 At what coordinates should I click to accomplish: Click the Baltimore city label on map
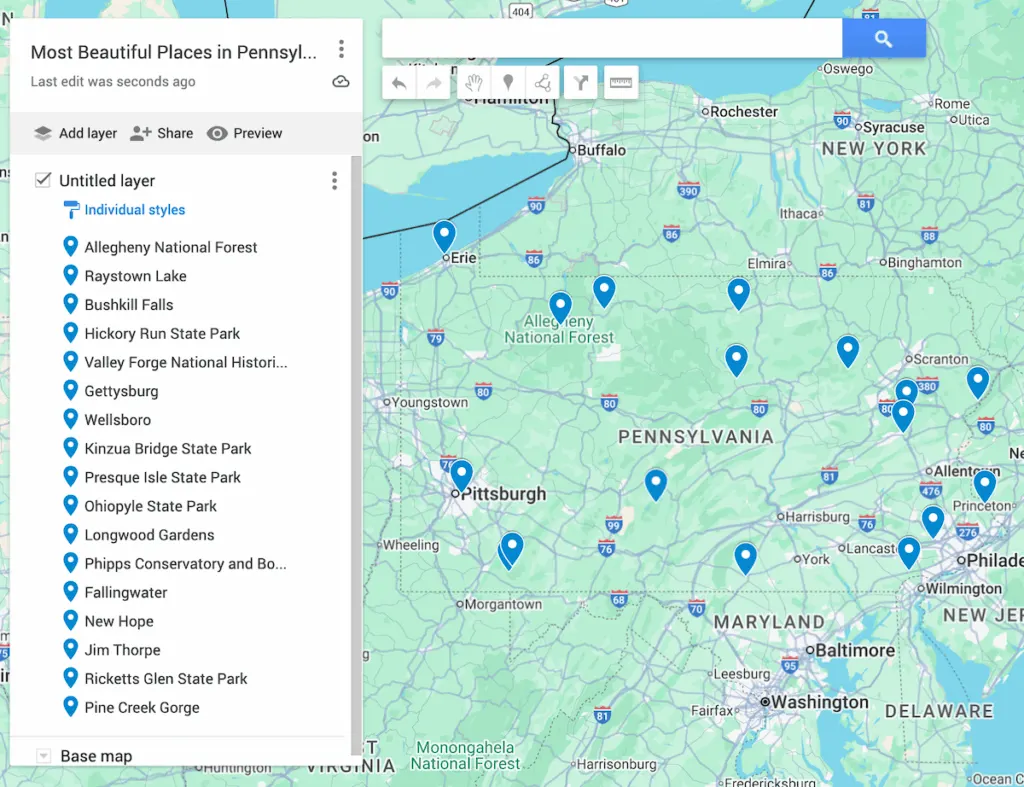[x=855, y=650]
